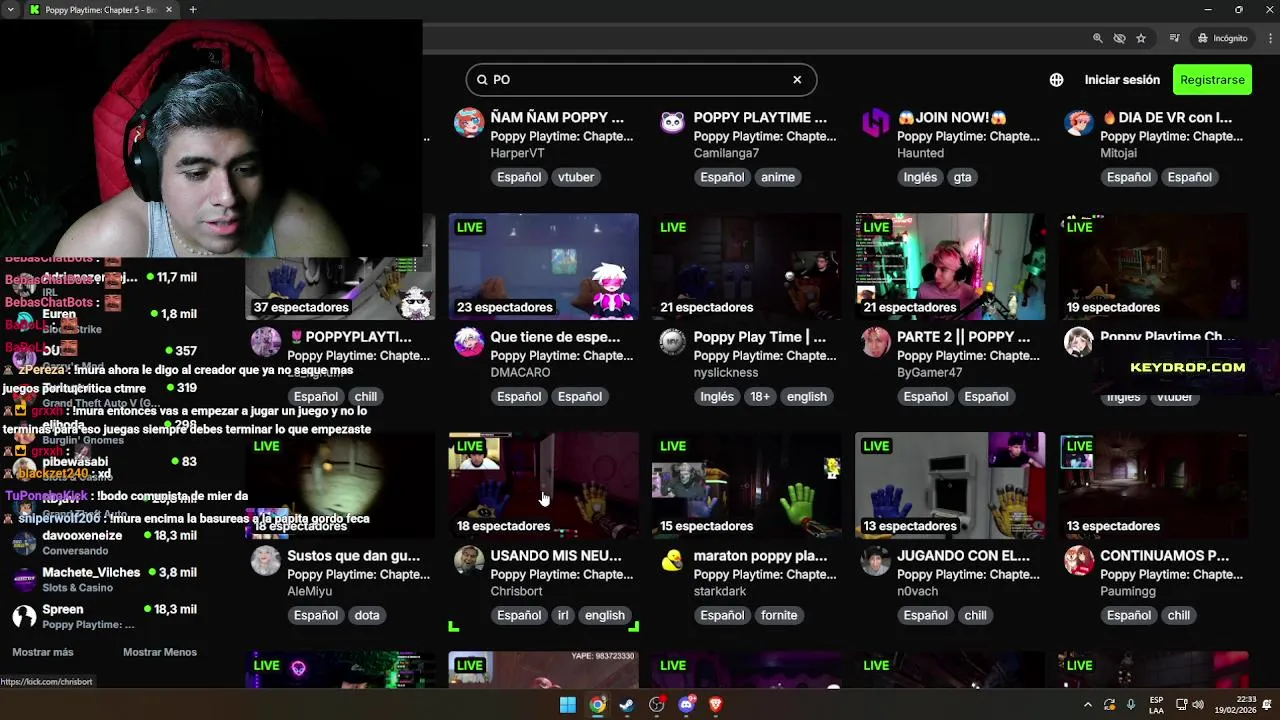Open Paumingg channel avatar
Viewport: 1280px width, 720px height.
click(1079, 561)
